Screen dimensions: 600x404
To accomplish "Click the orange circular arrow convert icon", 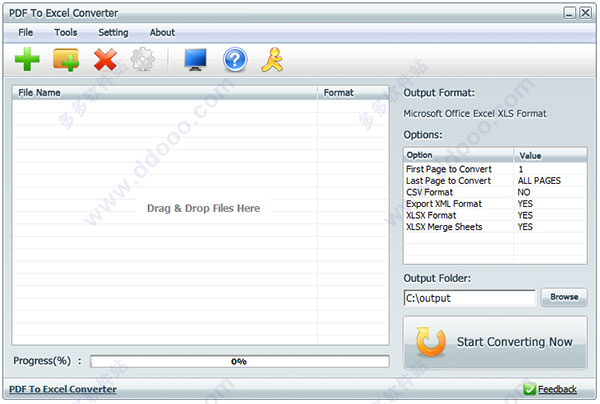I will tap(431, 341).
